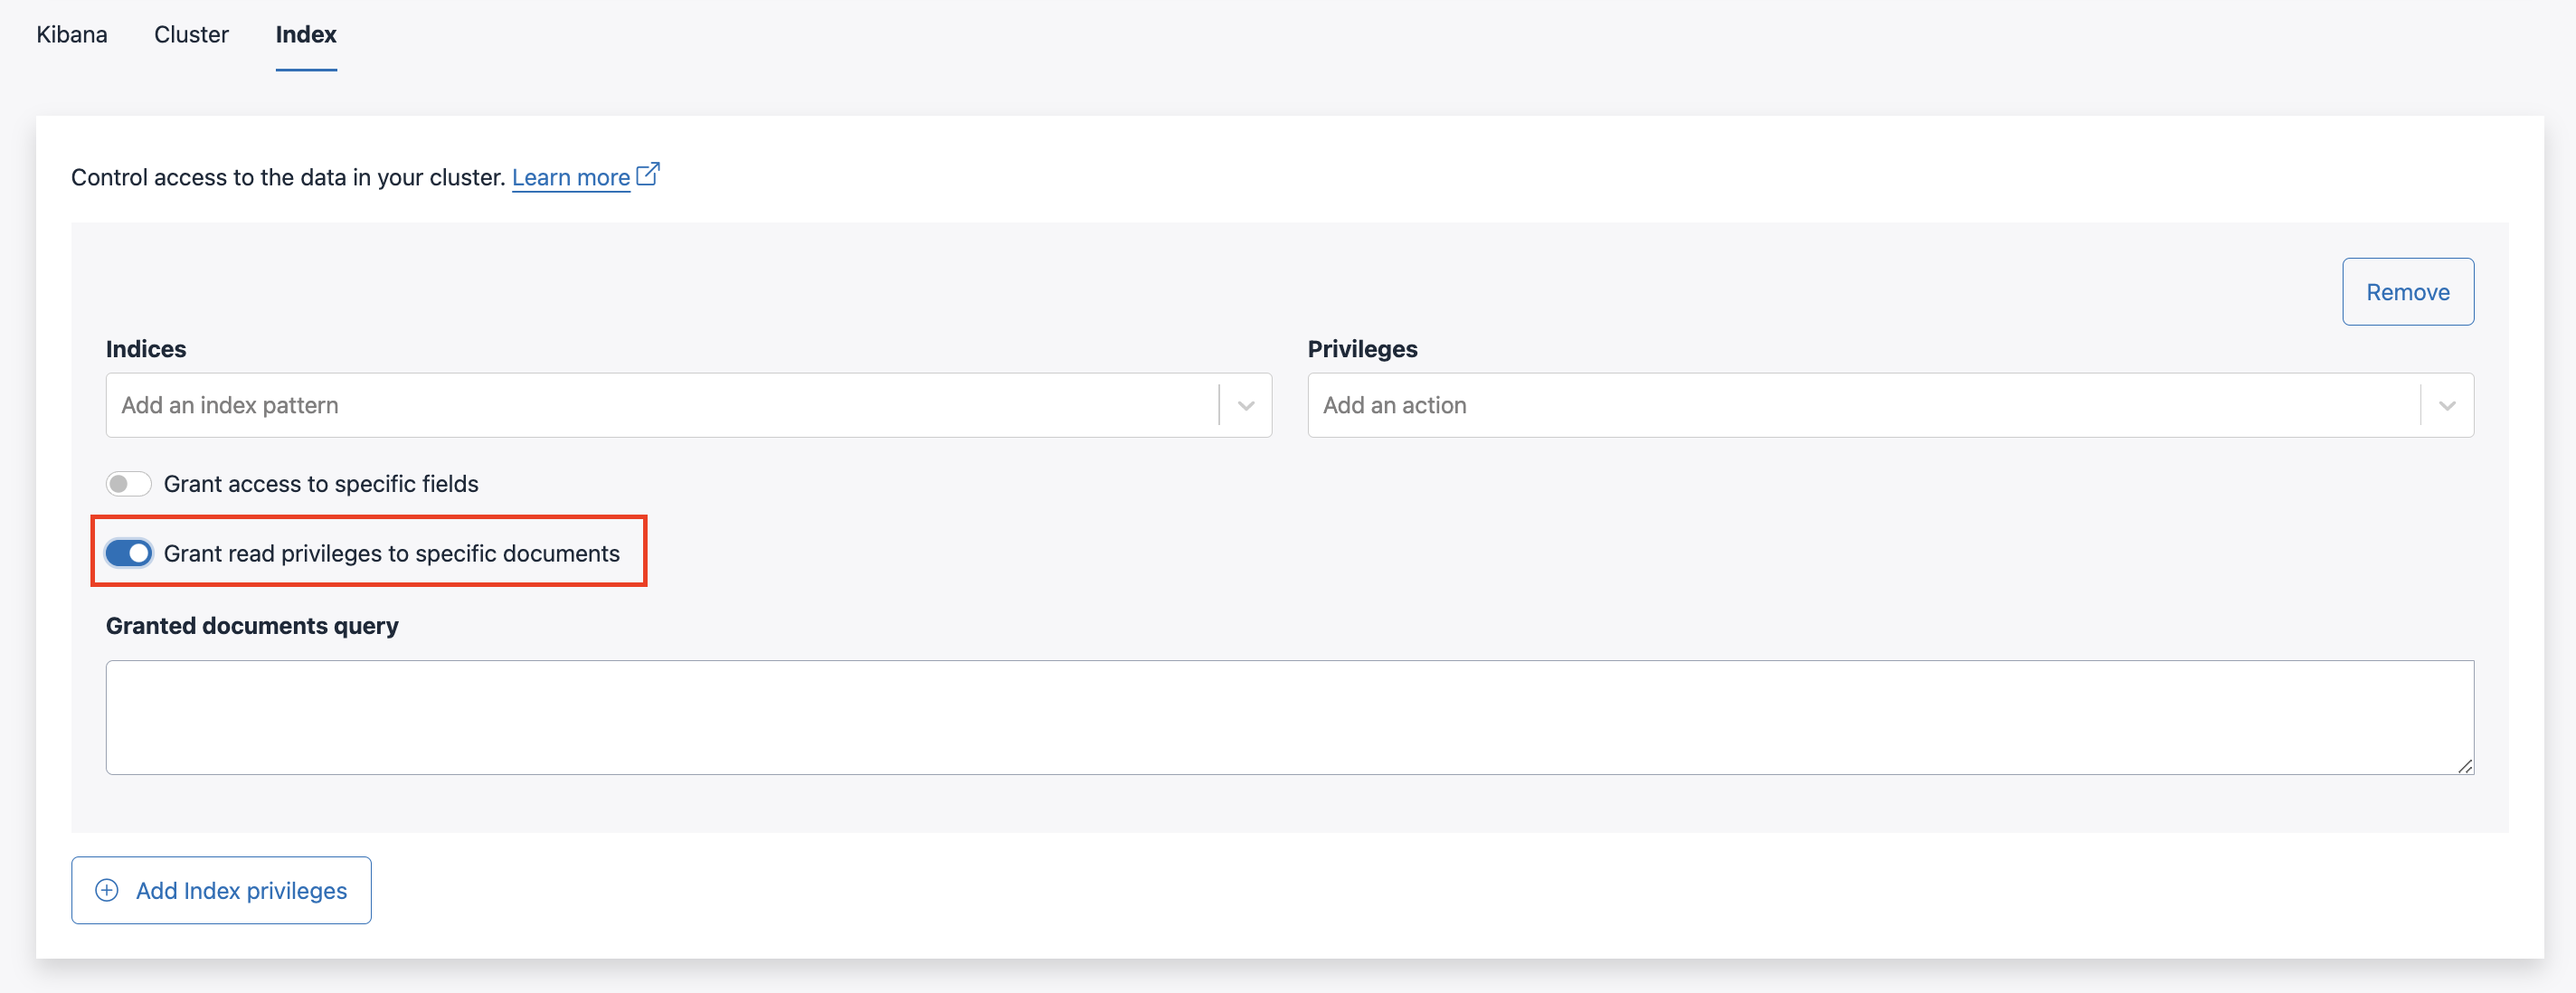Click the Privileges field label

coord(1362,349)
